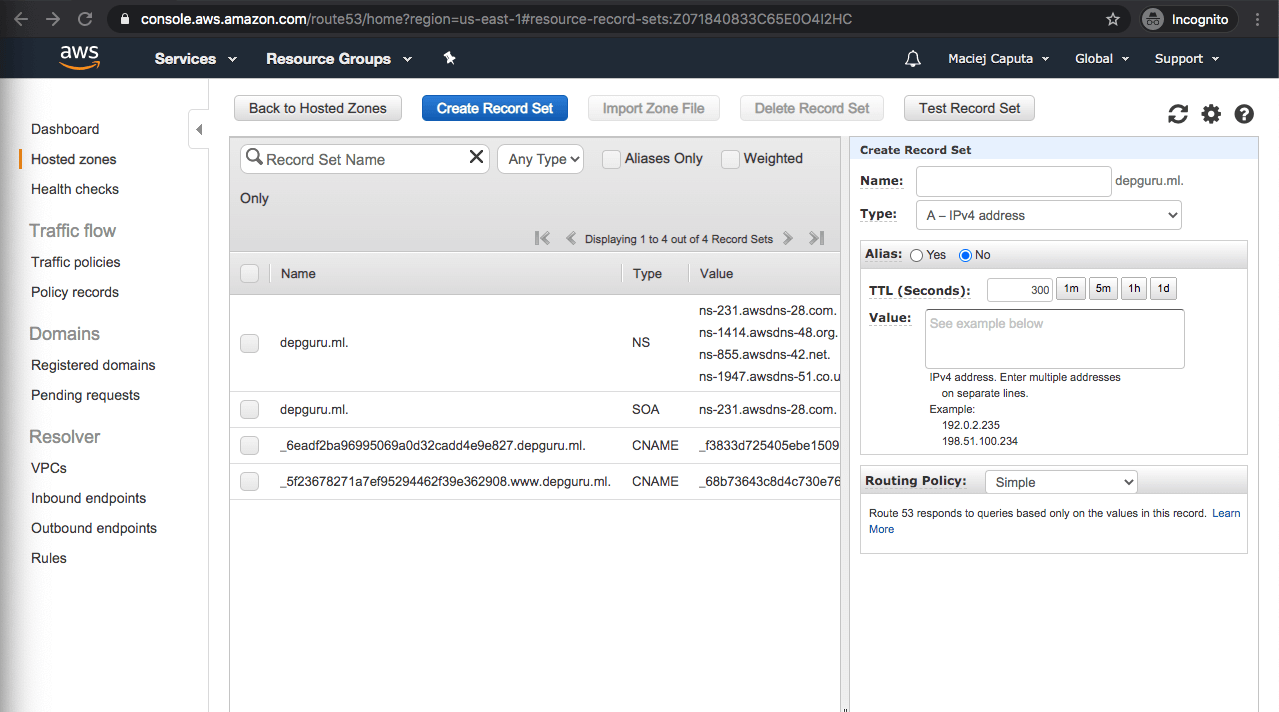Click the Create Record Set button
The width and height of the screenshot is (1279, 712).
click(x=495, y=108)
